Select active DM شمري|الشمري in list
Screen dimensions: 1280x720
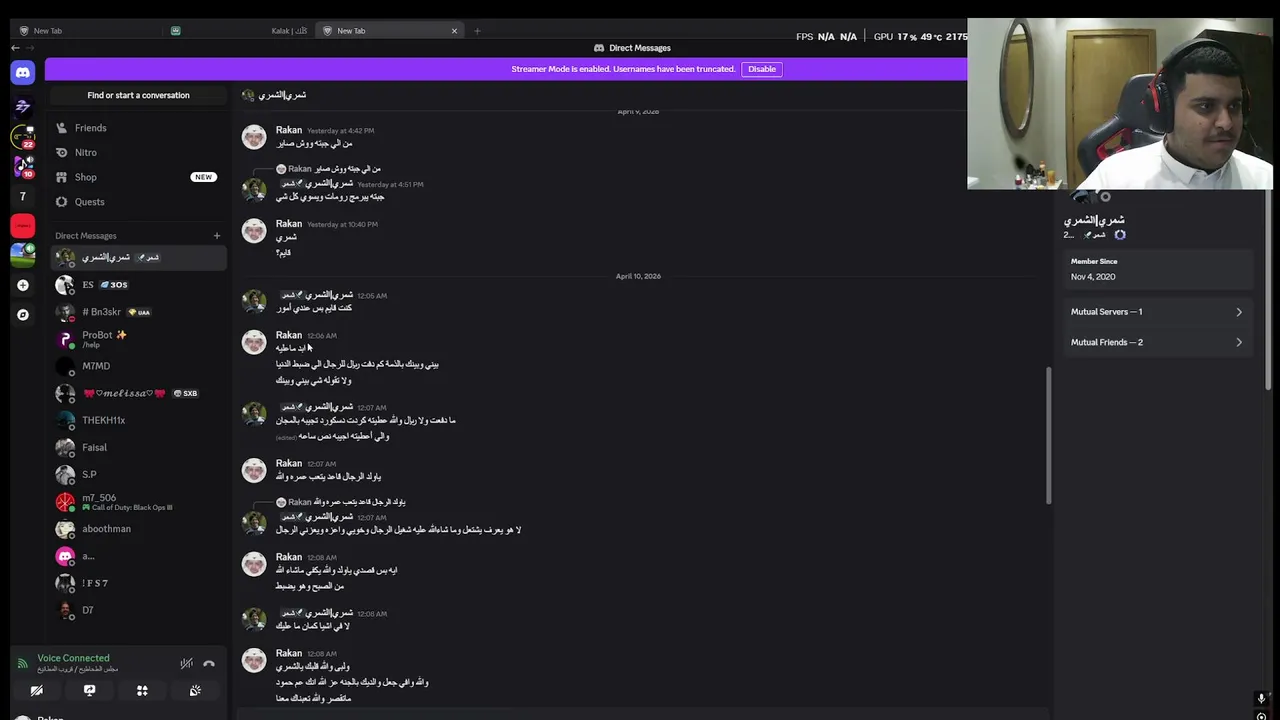pos(138,257)
